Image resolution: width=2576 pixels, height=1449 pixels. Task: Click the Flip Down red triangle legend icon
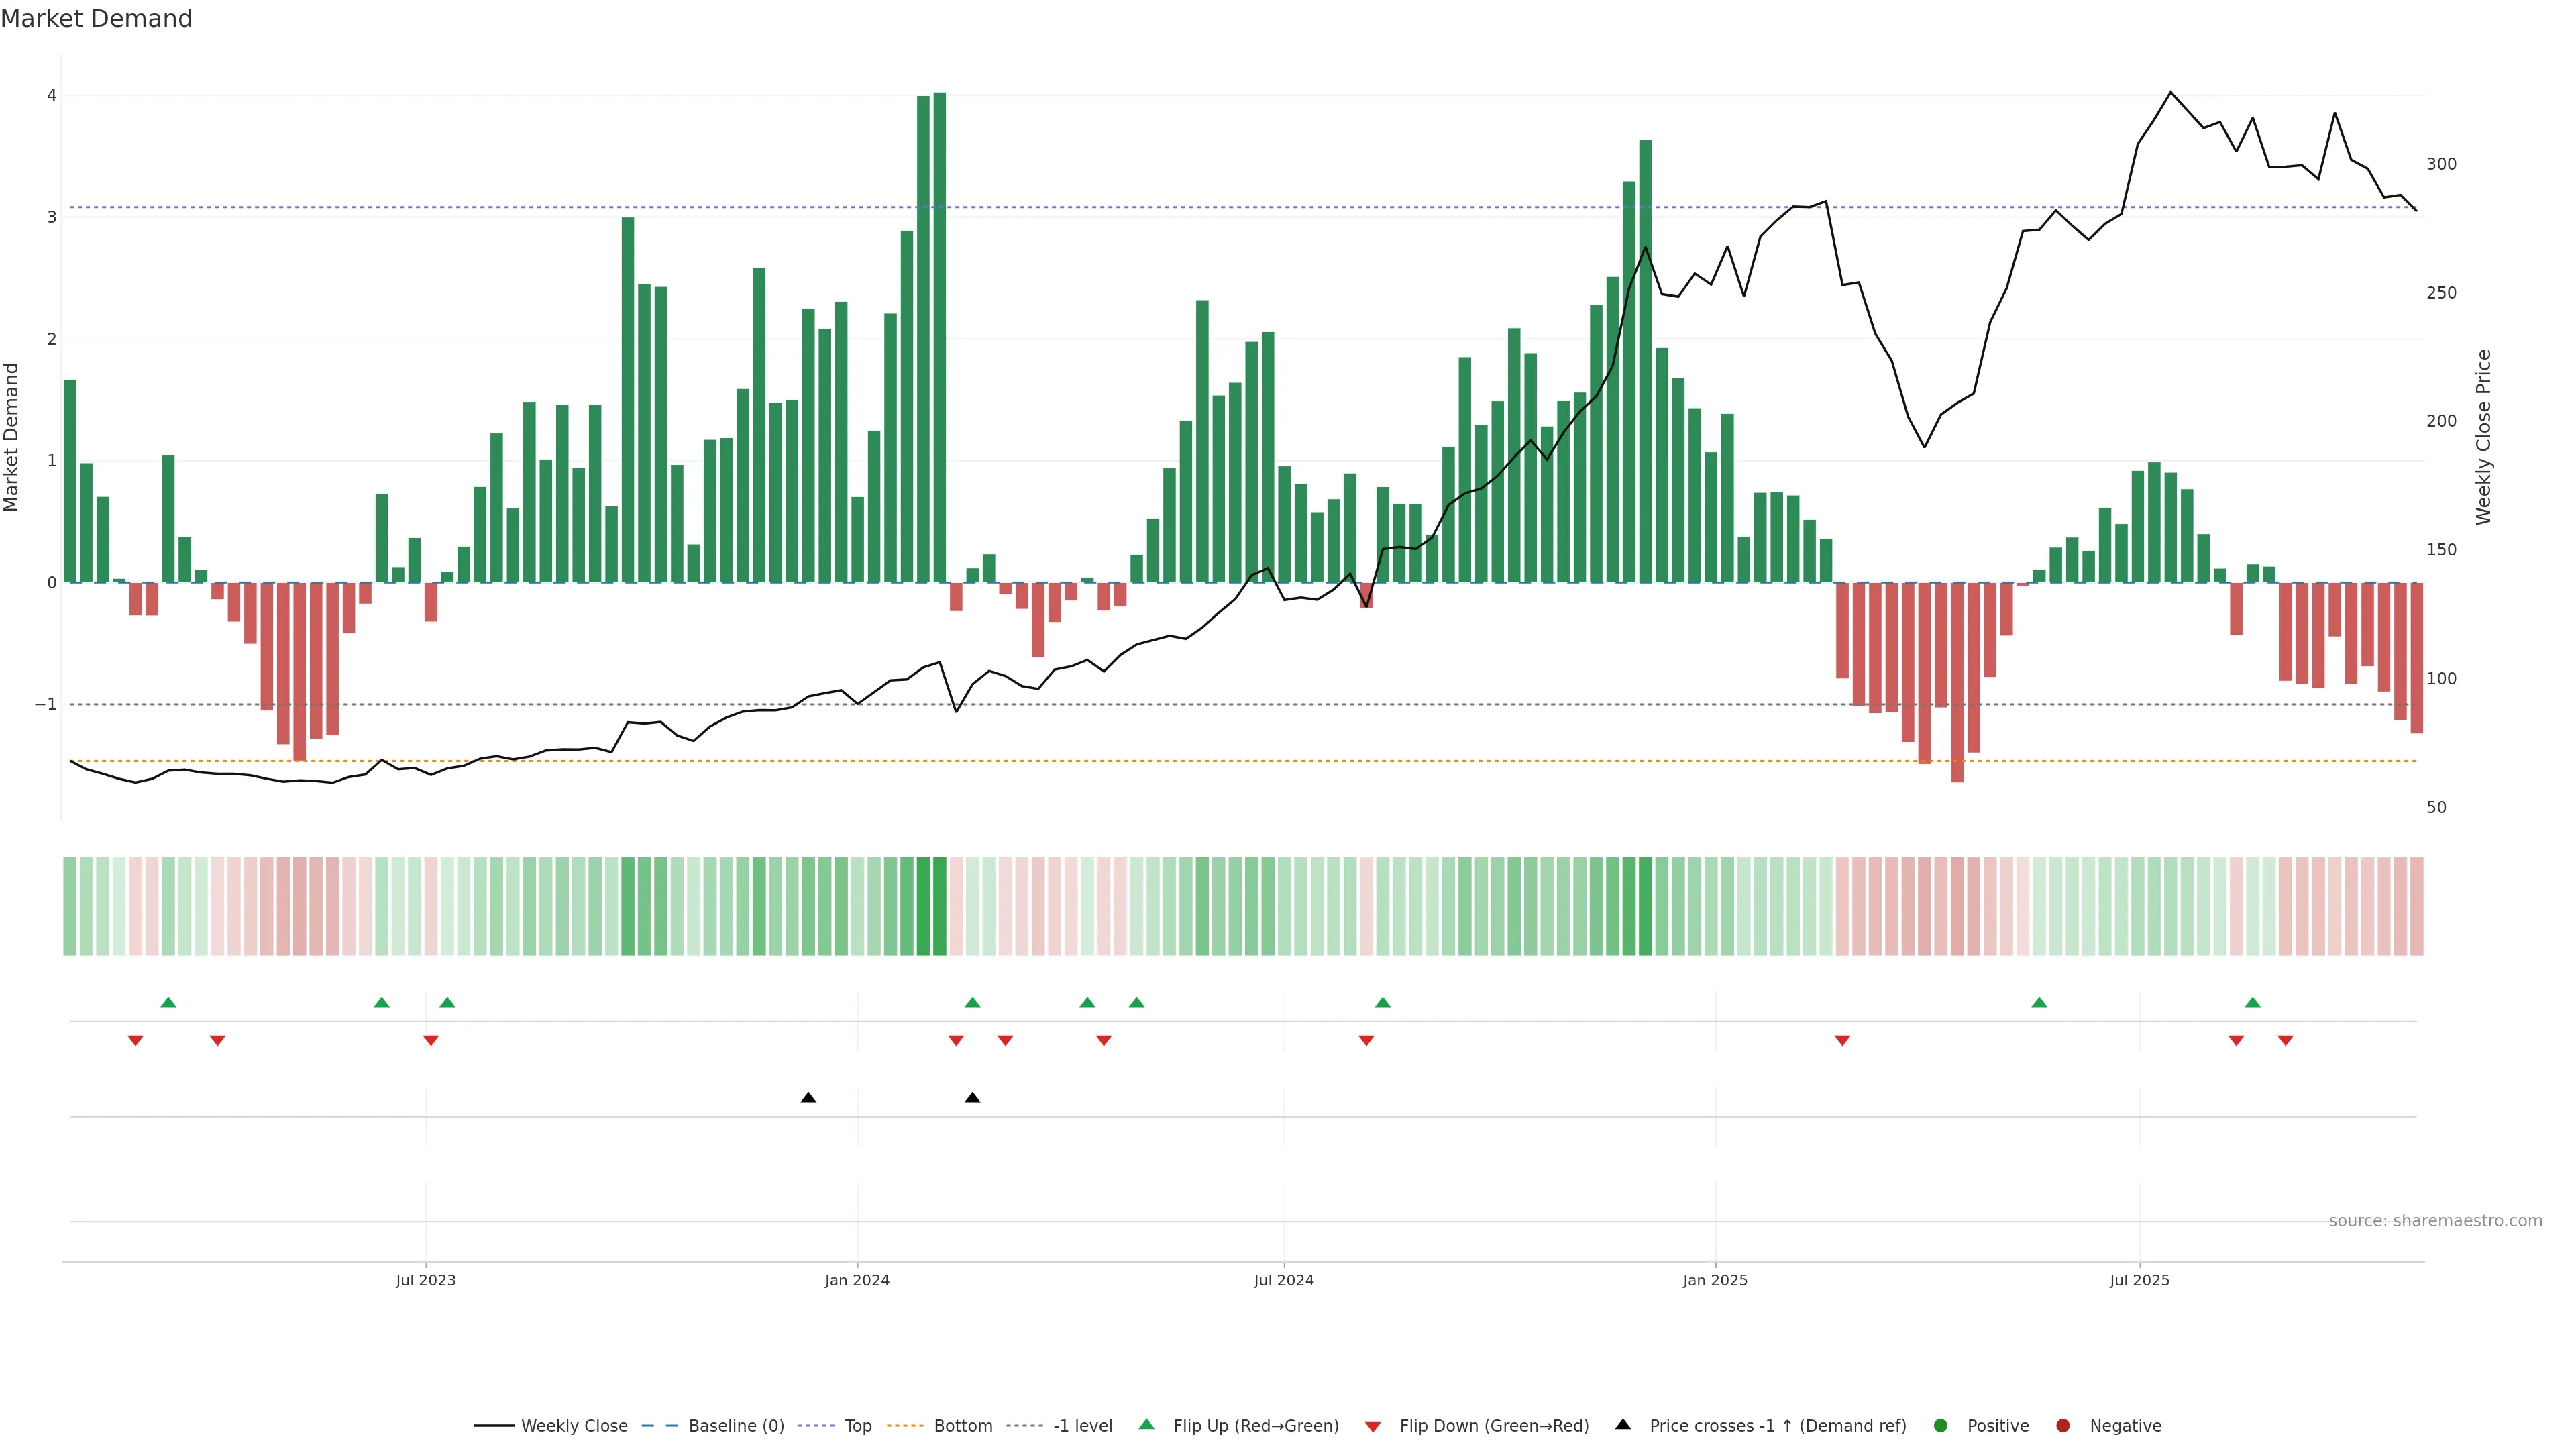pos(1372,1426)
